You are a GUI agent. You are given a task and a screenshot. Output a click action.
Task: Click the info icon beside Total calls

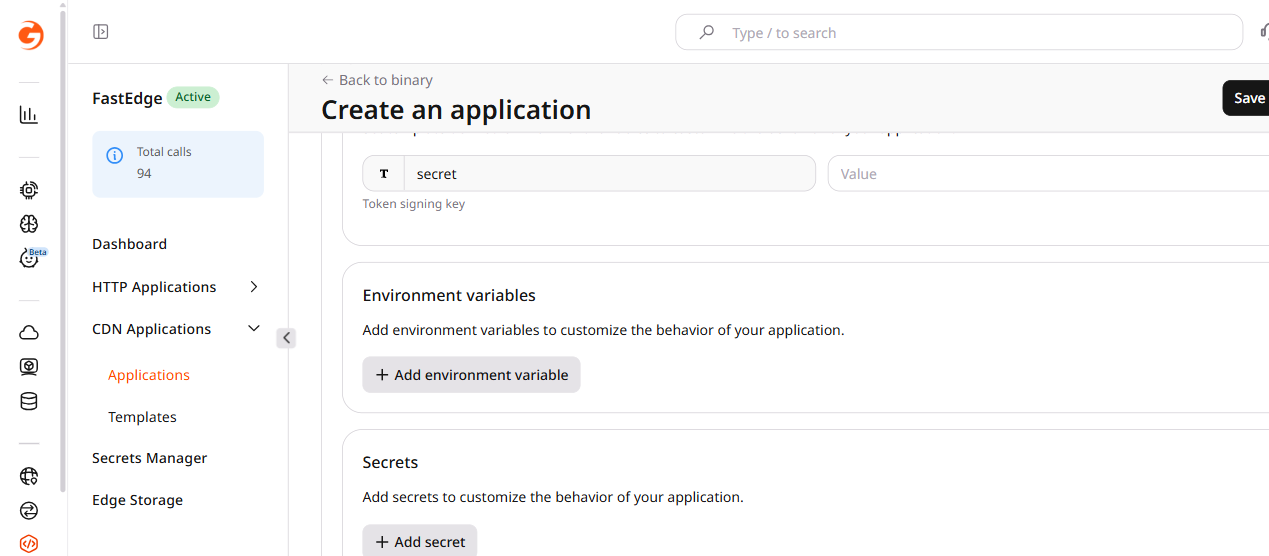pos(115,155)
